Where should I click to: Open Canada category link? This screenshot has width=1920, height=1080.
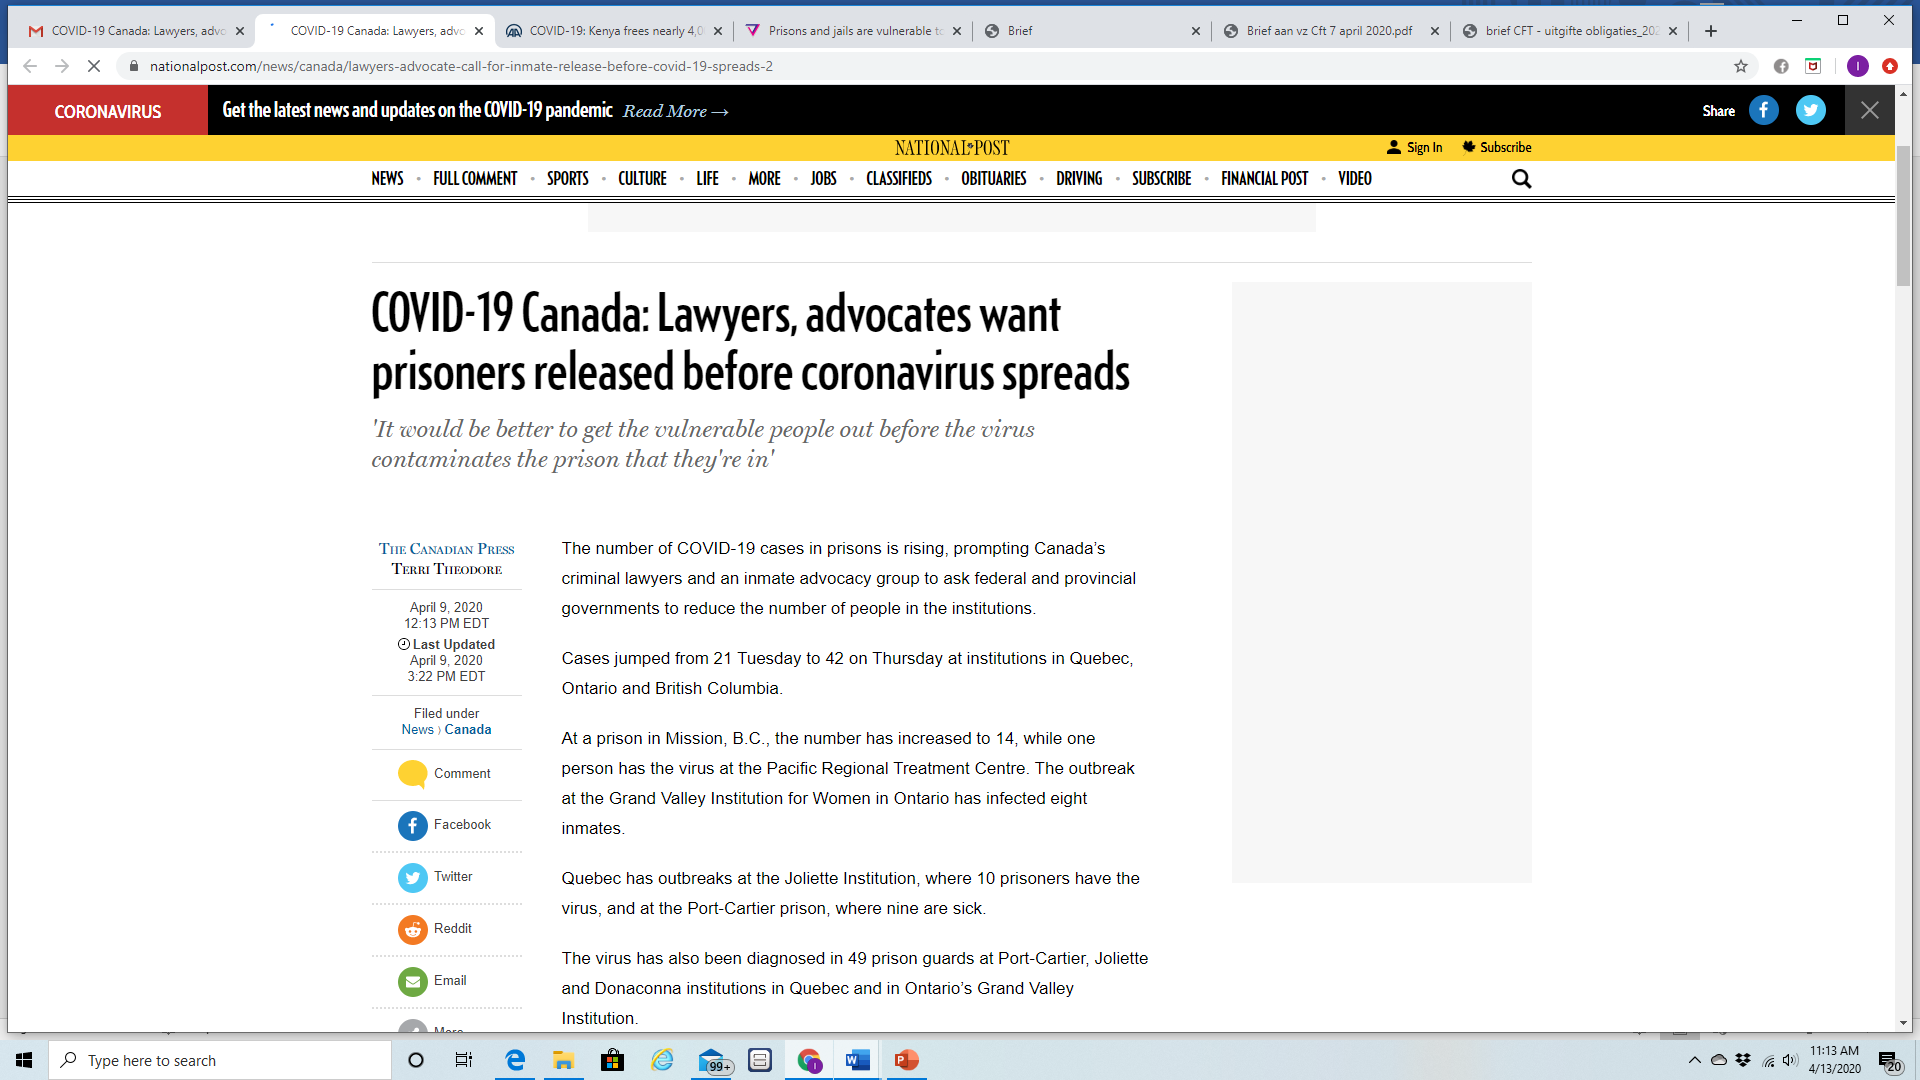pyautogui.click(x=468, y=729)
